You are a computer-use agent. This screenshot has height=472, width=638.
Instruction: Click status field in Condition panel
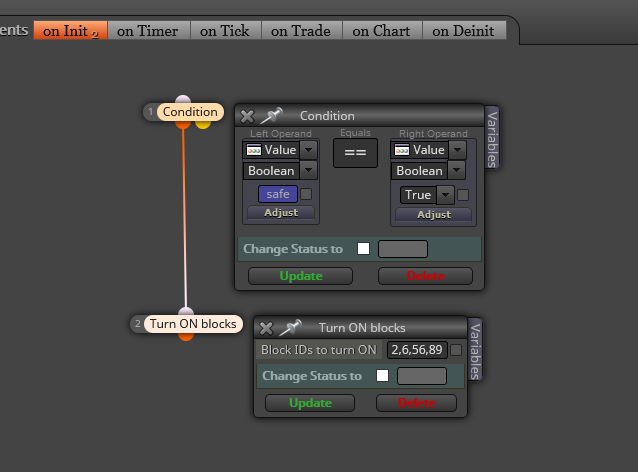(403, 249)
